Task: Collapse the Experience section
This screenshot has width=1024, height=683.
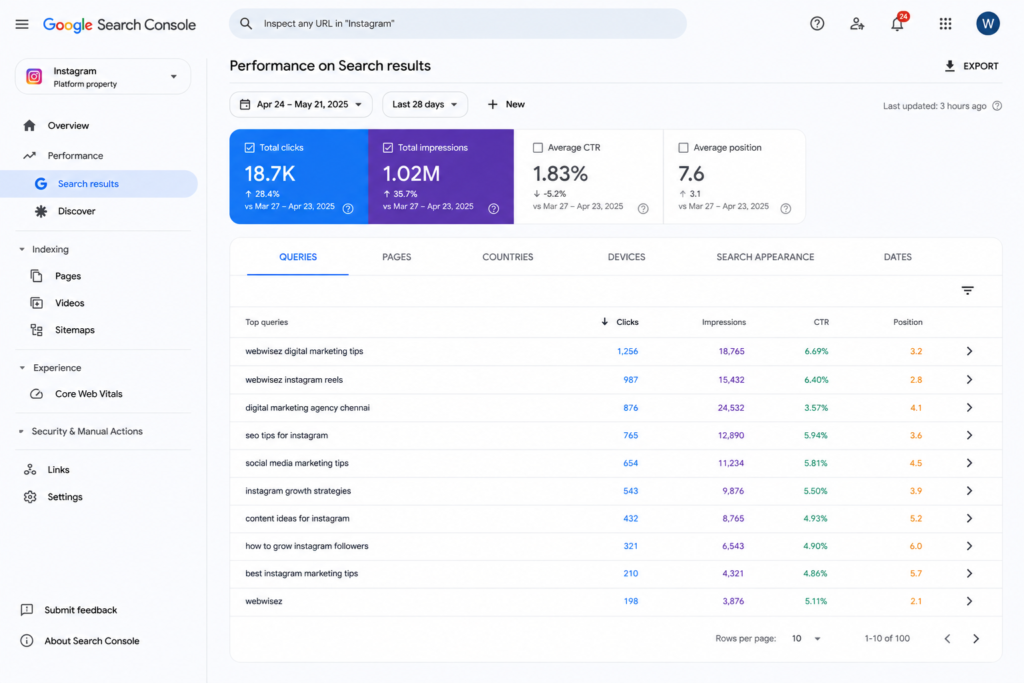Action: point(22,368)
